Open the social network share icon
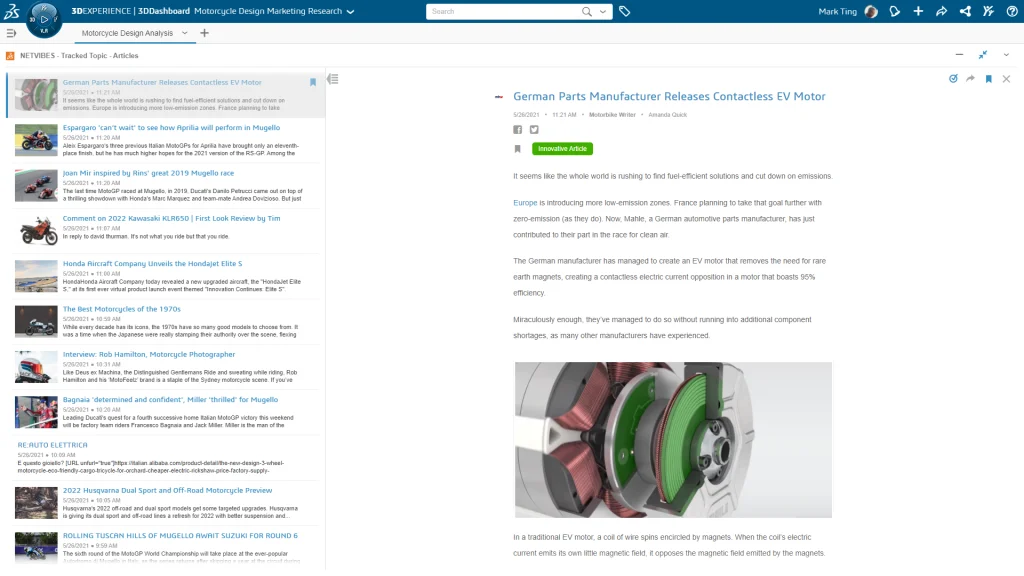This screenshot has width=1024, height=576. click(965, 11)
